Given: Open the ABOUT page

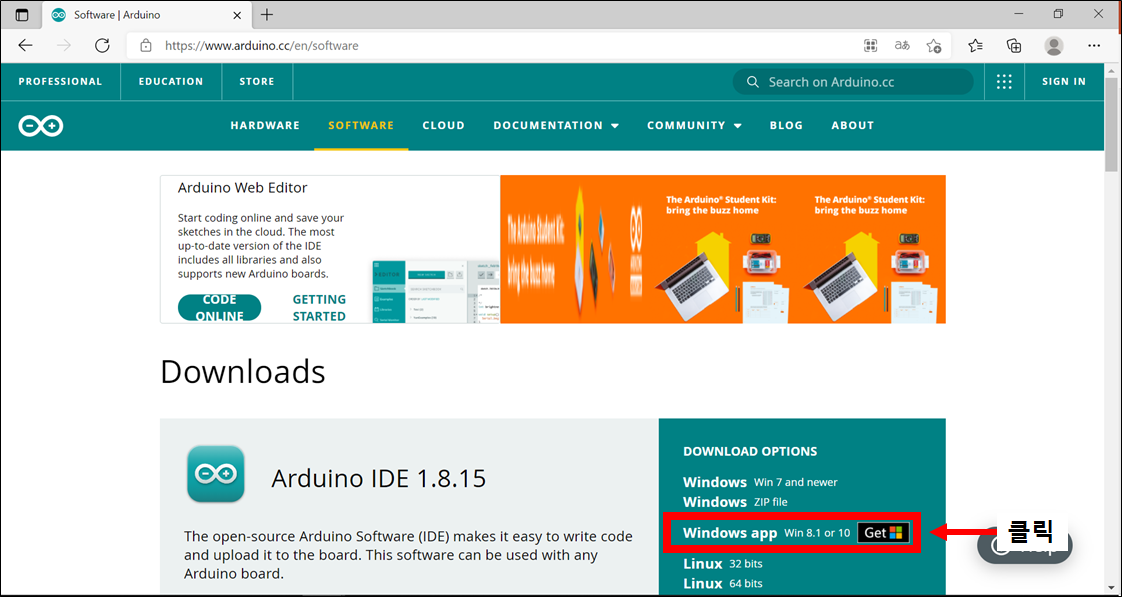Looking at the screenshot, I should tap(853, 125).
